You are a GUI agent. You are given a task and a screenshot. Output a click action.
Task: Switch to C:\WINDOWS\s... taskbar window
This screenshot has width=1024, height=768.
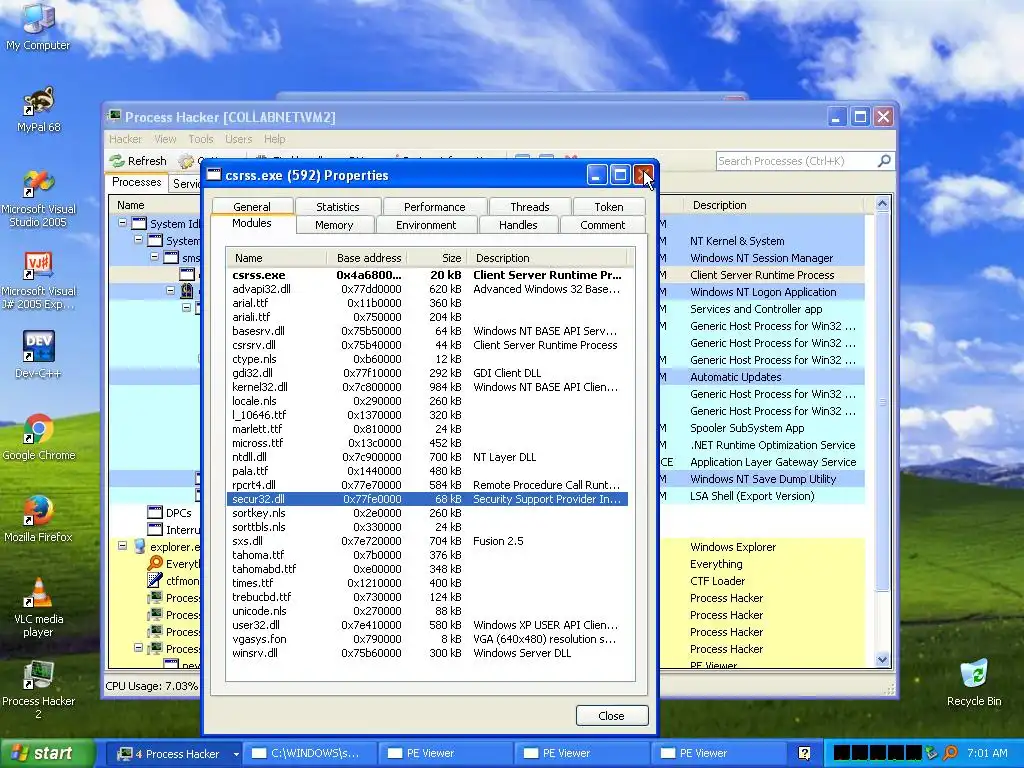pyautogui.click(x=310, y=753)
